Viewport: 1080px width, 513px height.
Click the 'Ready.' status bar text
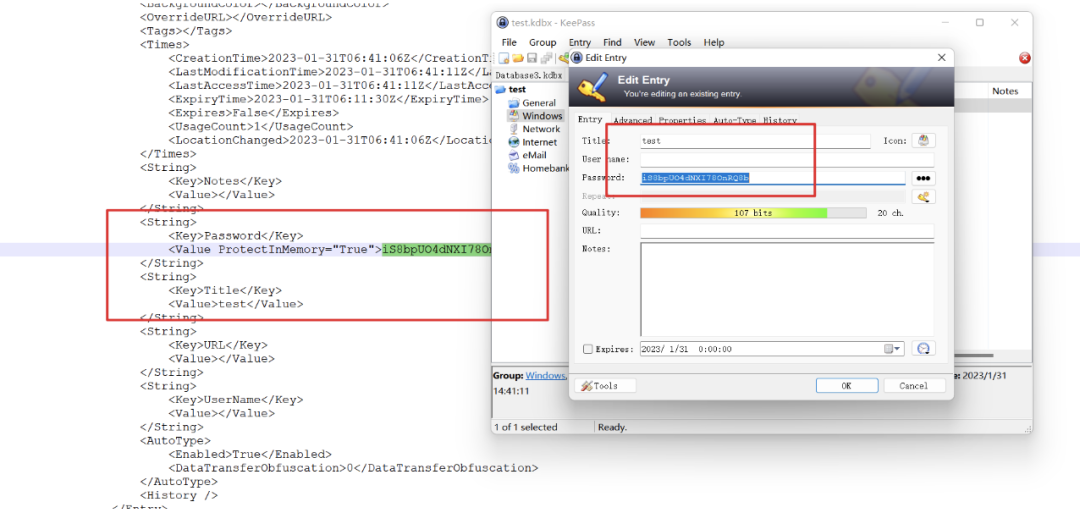612,427
